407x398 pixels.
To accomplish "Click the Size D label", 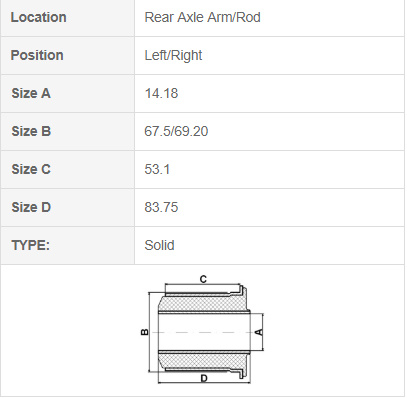I will click(31, 207).
